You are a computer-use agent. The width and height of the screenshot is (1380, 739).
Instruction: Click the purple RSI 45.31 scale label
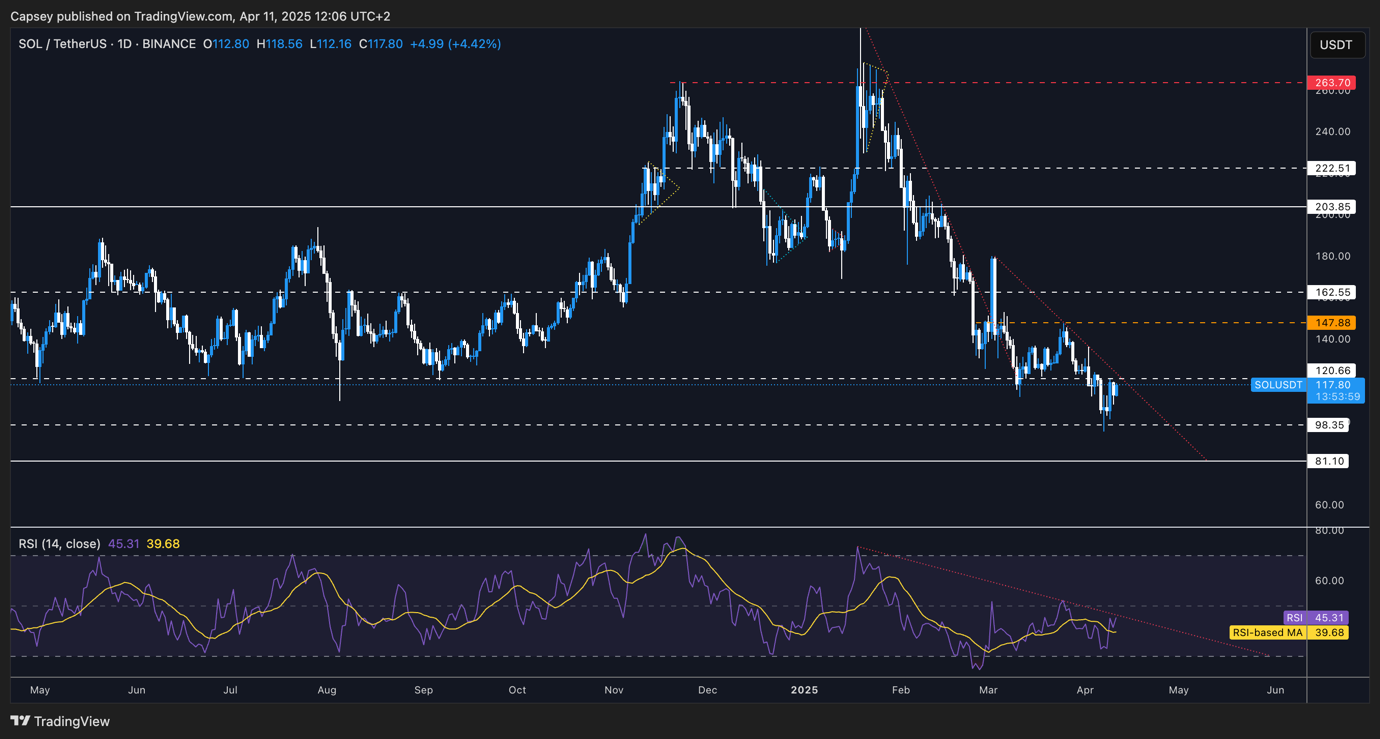[x=1317, y=618]
